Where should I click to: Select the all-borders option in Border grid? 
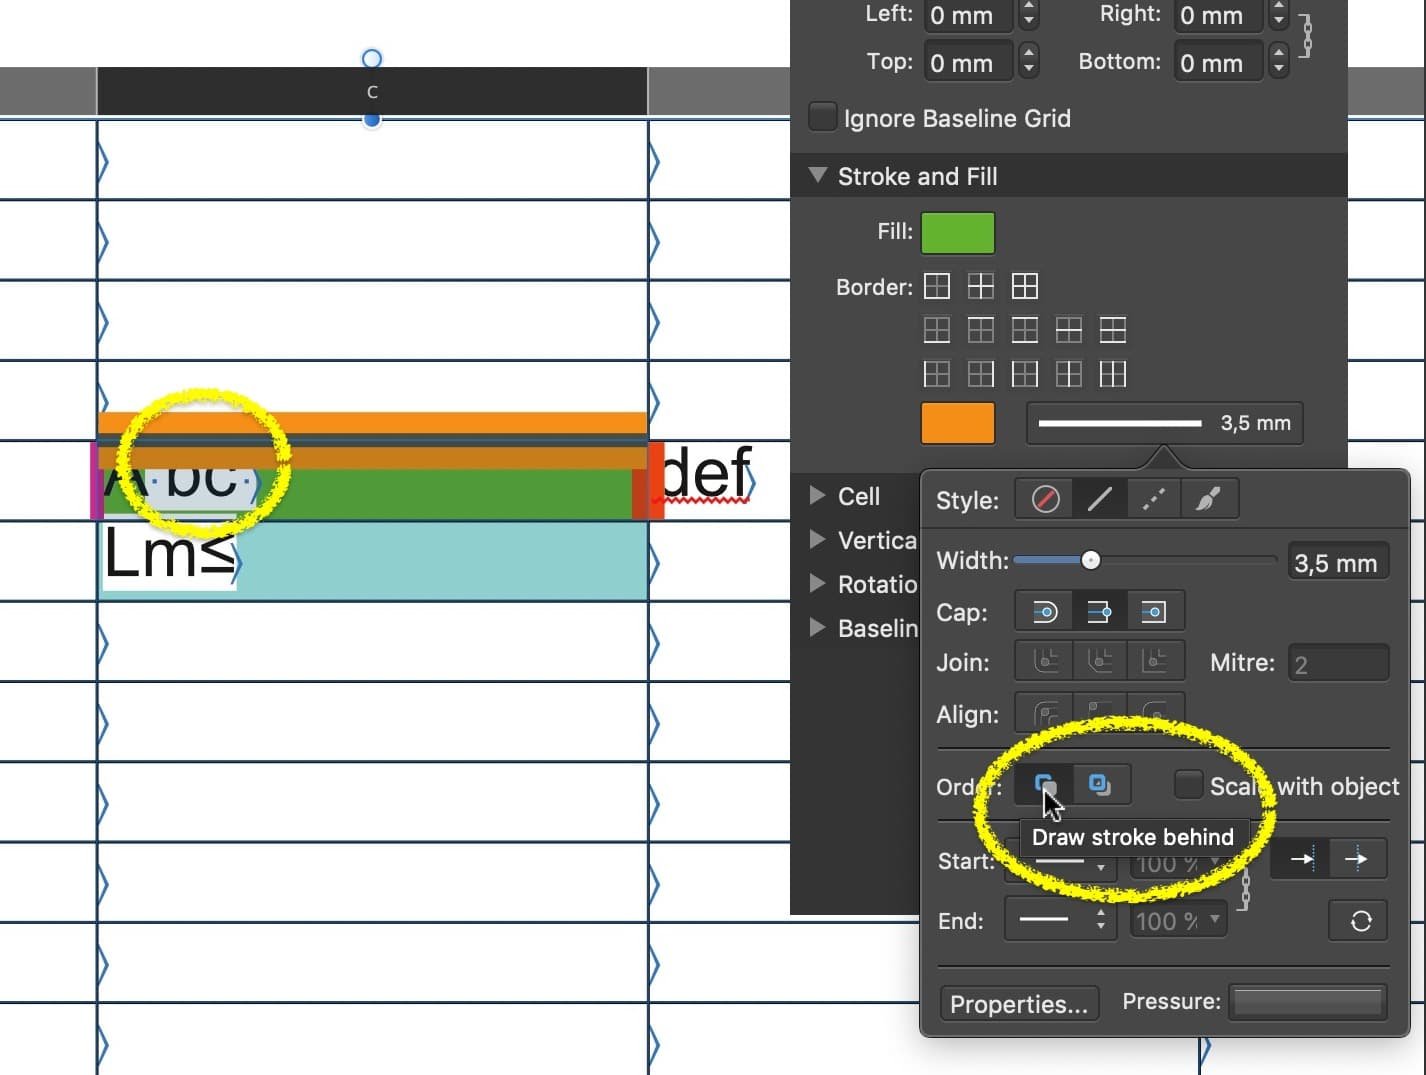pos(1025,286)
